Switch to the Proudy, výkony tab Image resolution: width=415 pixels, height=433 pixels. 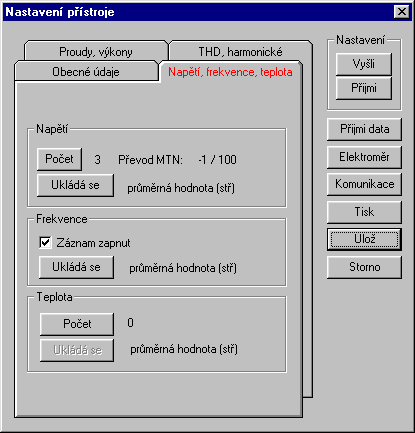(96, 51)
